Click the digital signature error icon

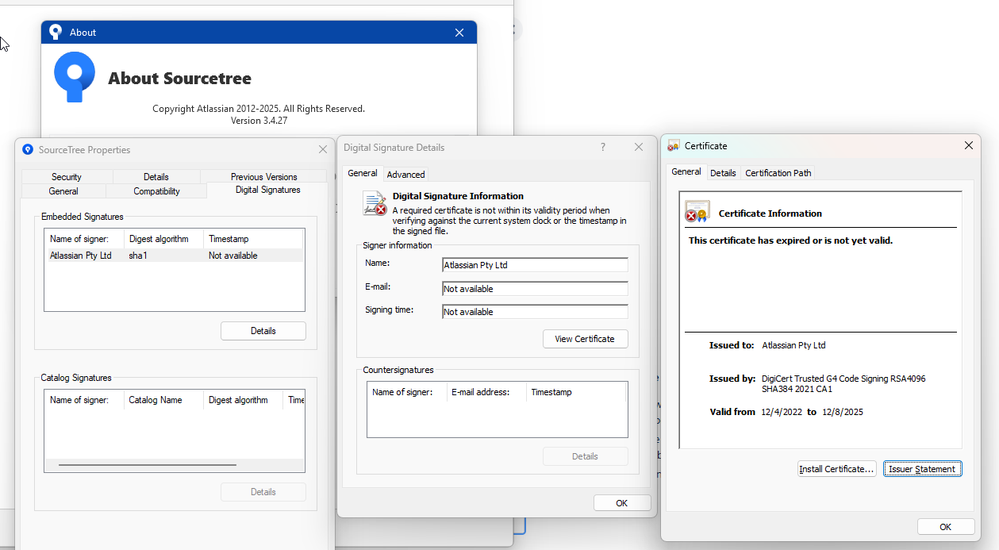point(375,204)
